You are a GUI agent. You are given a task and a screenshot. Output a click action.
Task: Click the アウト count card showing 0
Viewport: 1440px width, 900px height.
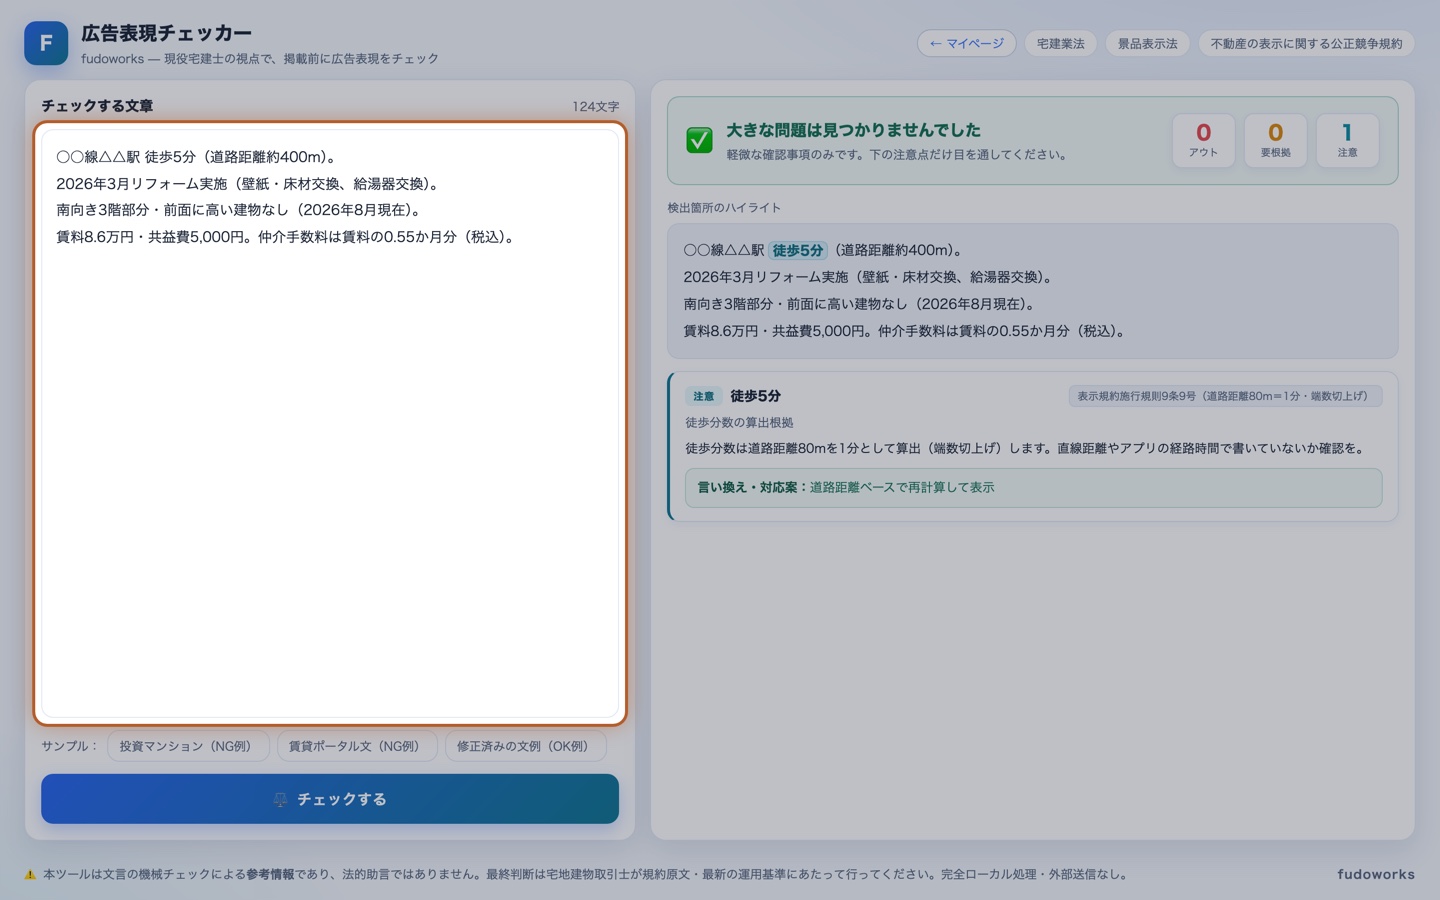1203,140
